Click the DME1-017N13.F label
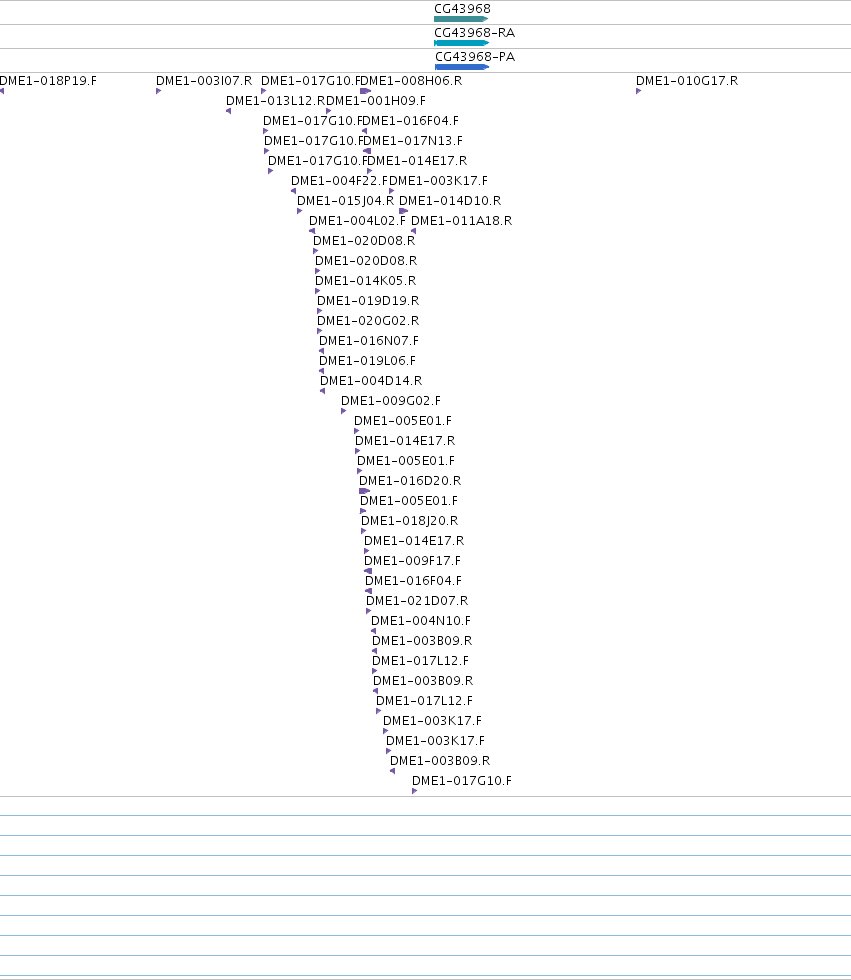 pyautogui.click(x=413, y=141)
